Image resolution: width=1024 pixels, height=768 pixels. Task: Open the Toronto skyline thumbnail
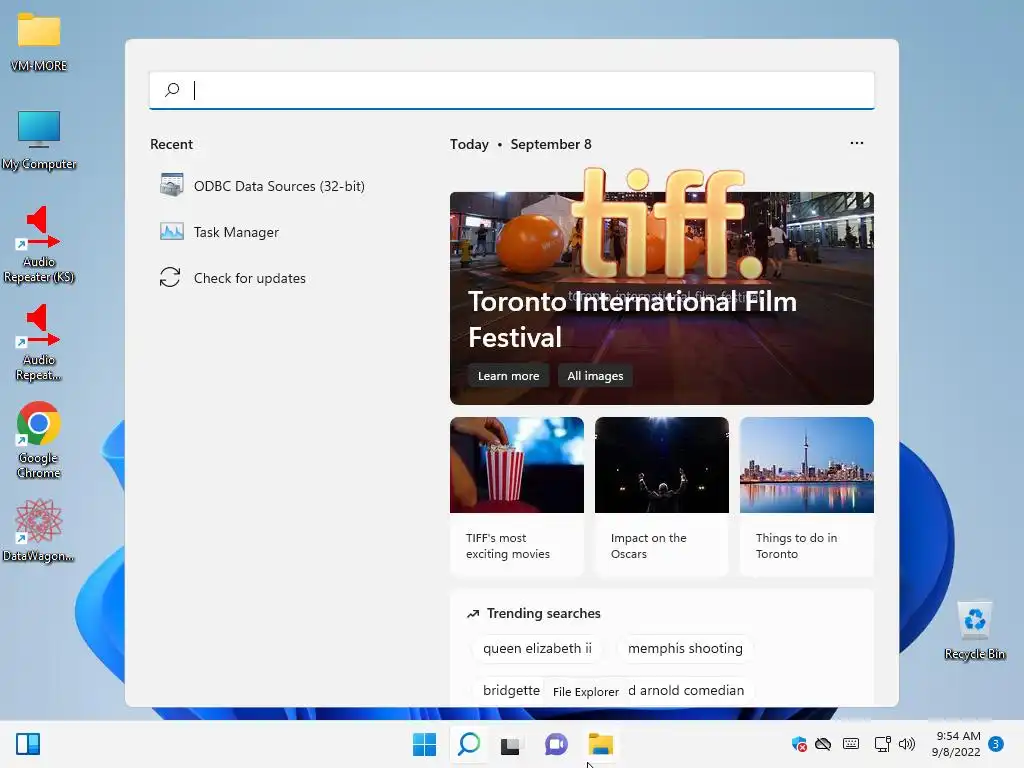pyautogui.click(x=807, y=465)
